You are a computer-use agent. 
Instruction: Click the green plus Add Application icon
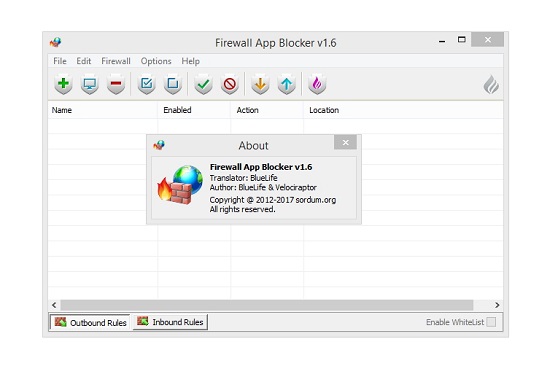point(63,84)
